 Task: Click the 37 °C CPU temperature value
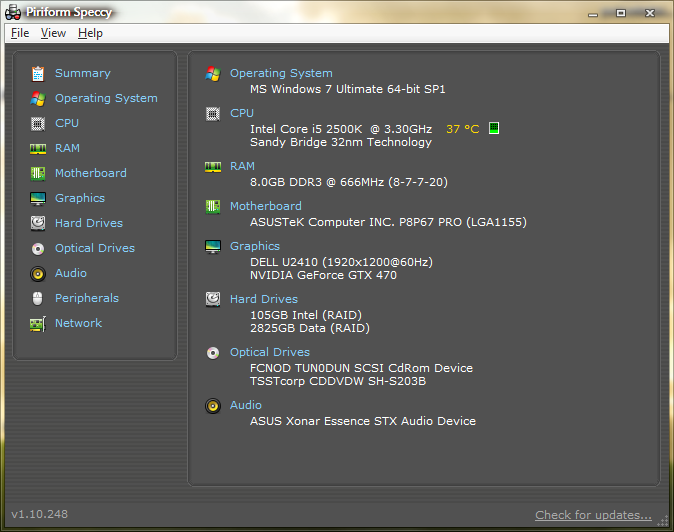click(463, 129)
